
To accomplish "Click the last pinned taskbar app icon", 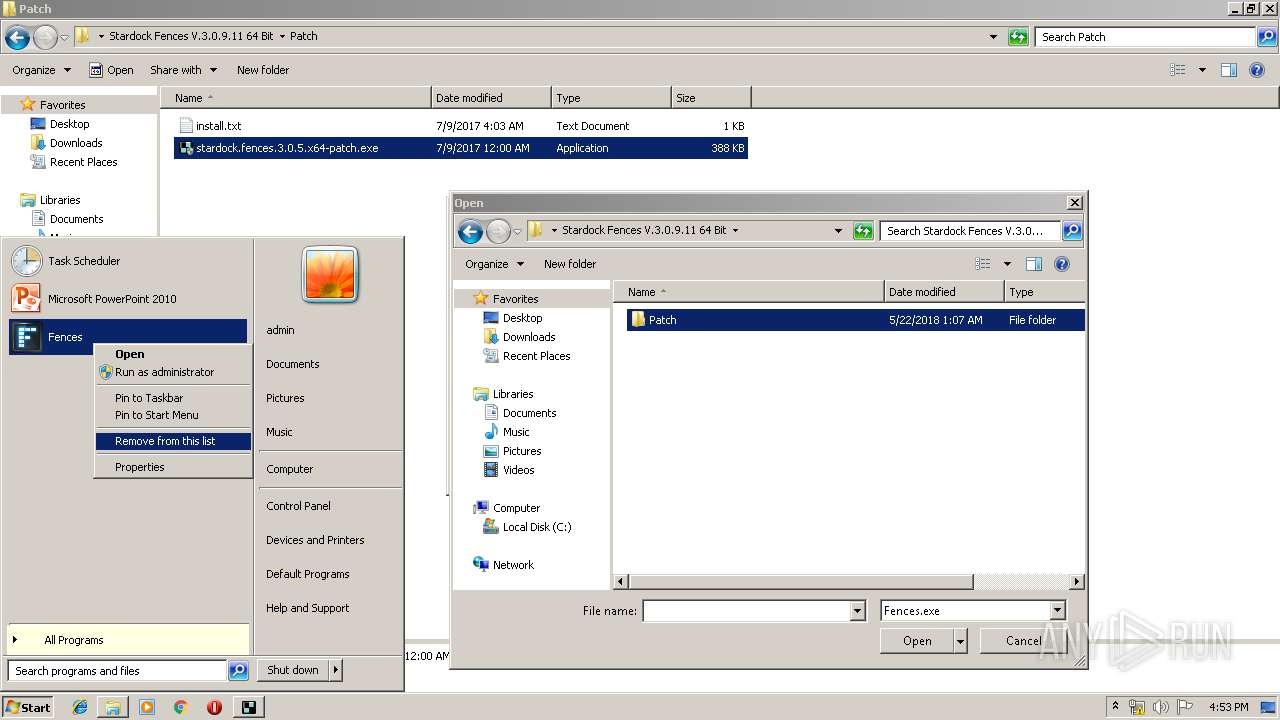I will click(248, 707).
